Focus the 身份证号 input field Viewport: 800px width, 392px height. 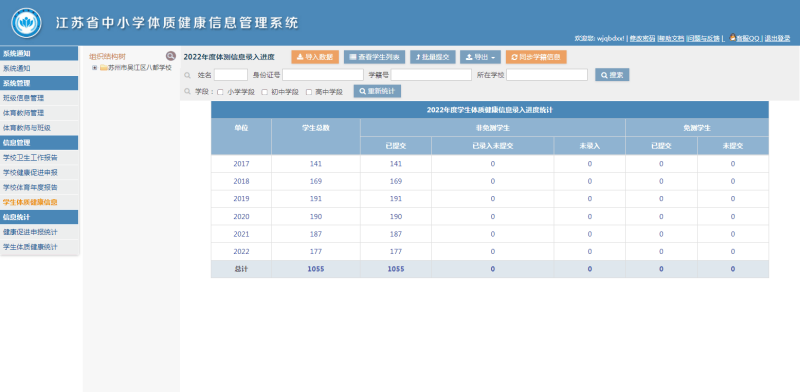point(323,75)
